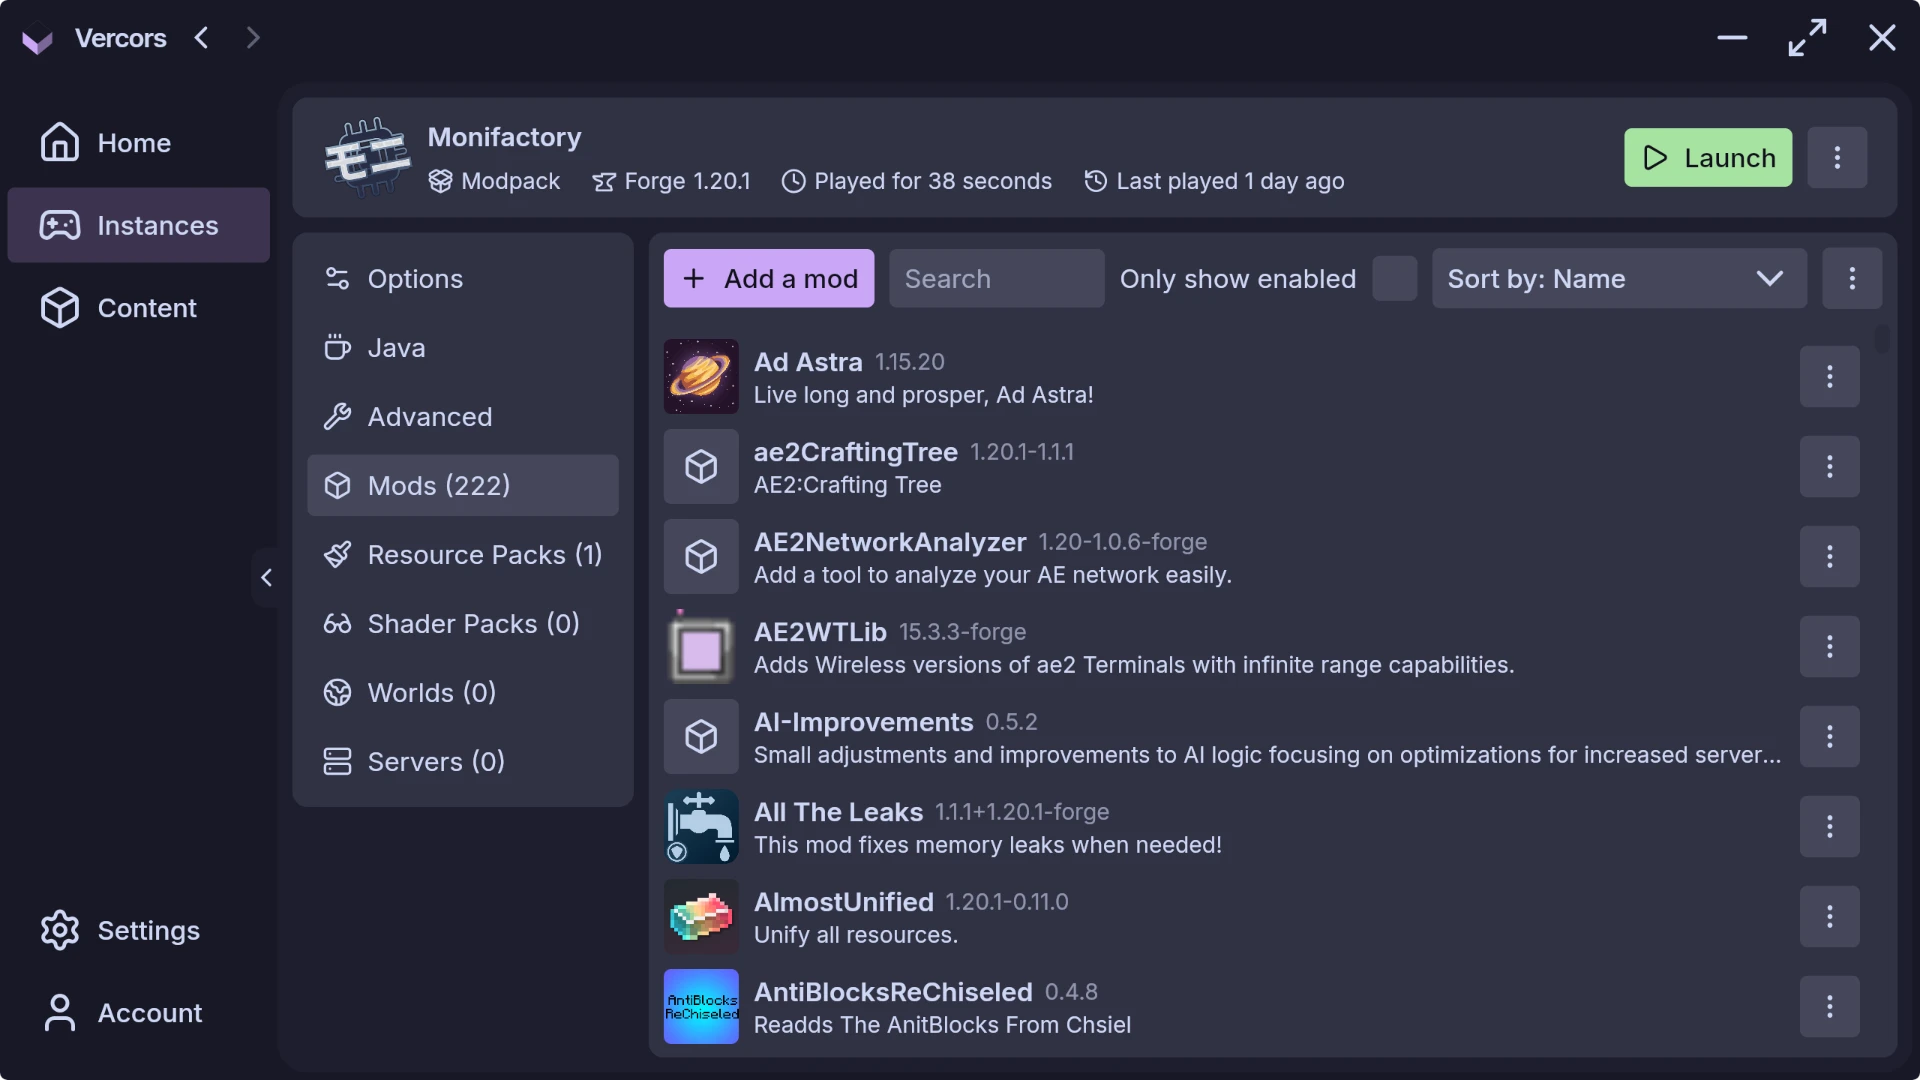Click the Monifactory instance icon

[x=368, y=158]
